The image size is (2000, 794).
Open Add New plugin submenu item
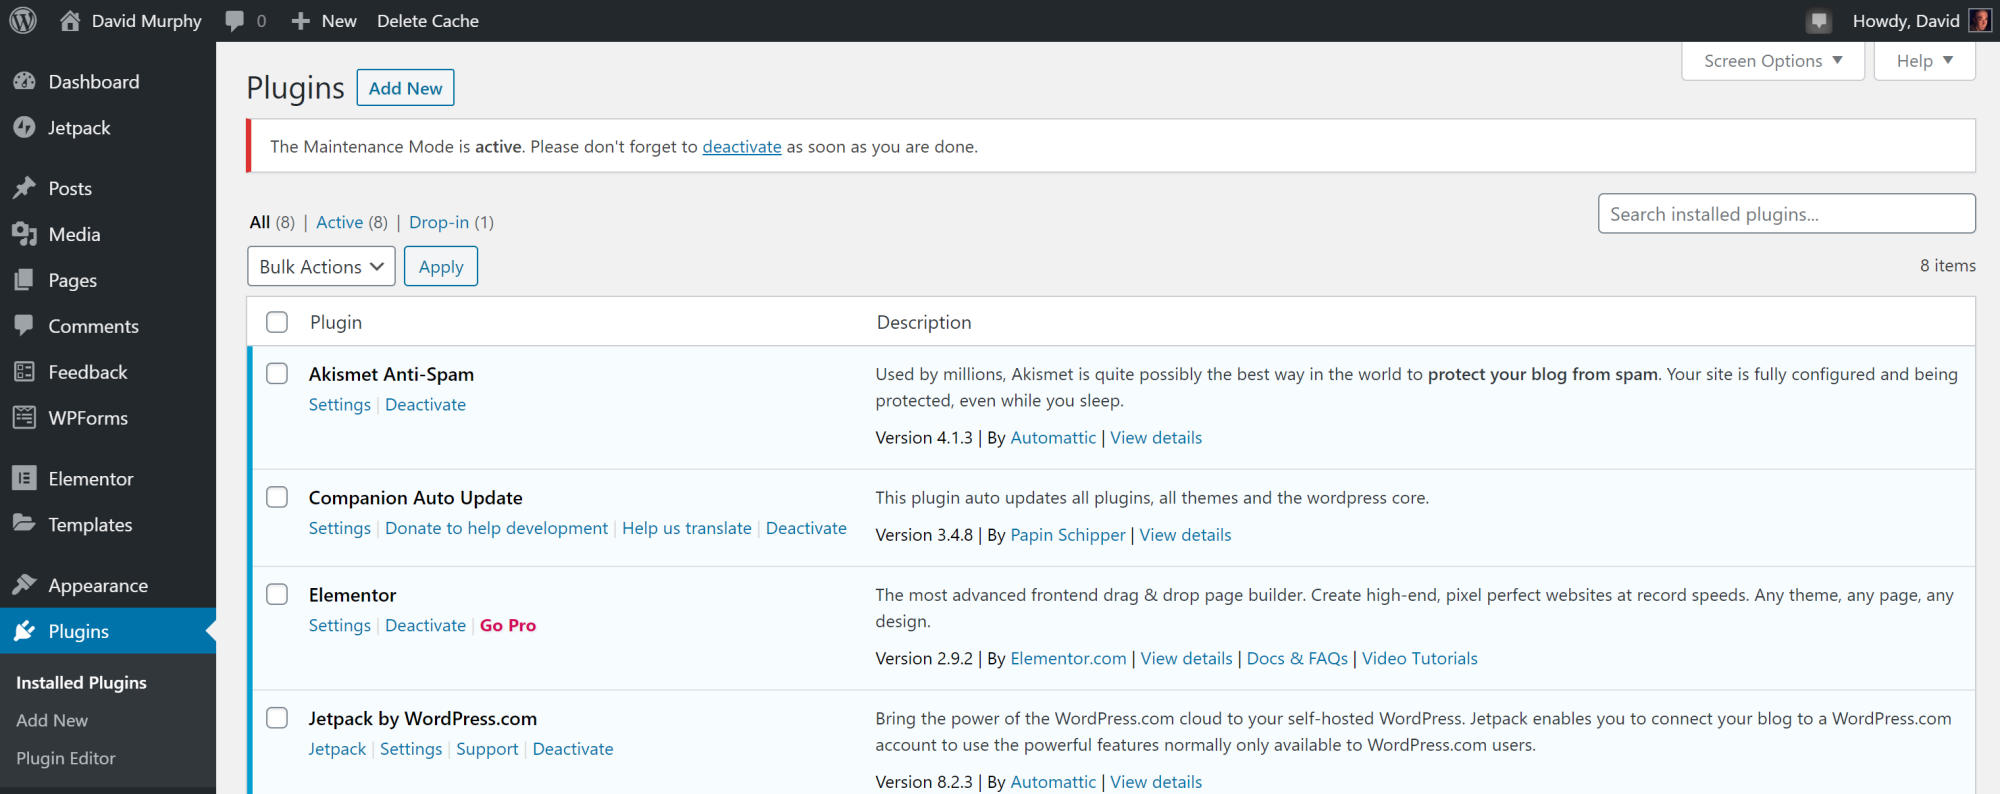(x=52, y=720)
